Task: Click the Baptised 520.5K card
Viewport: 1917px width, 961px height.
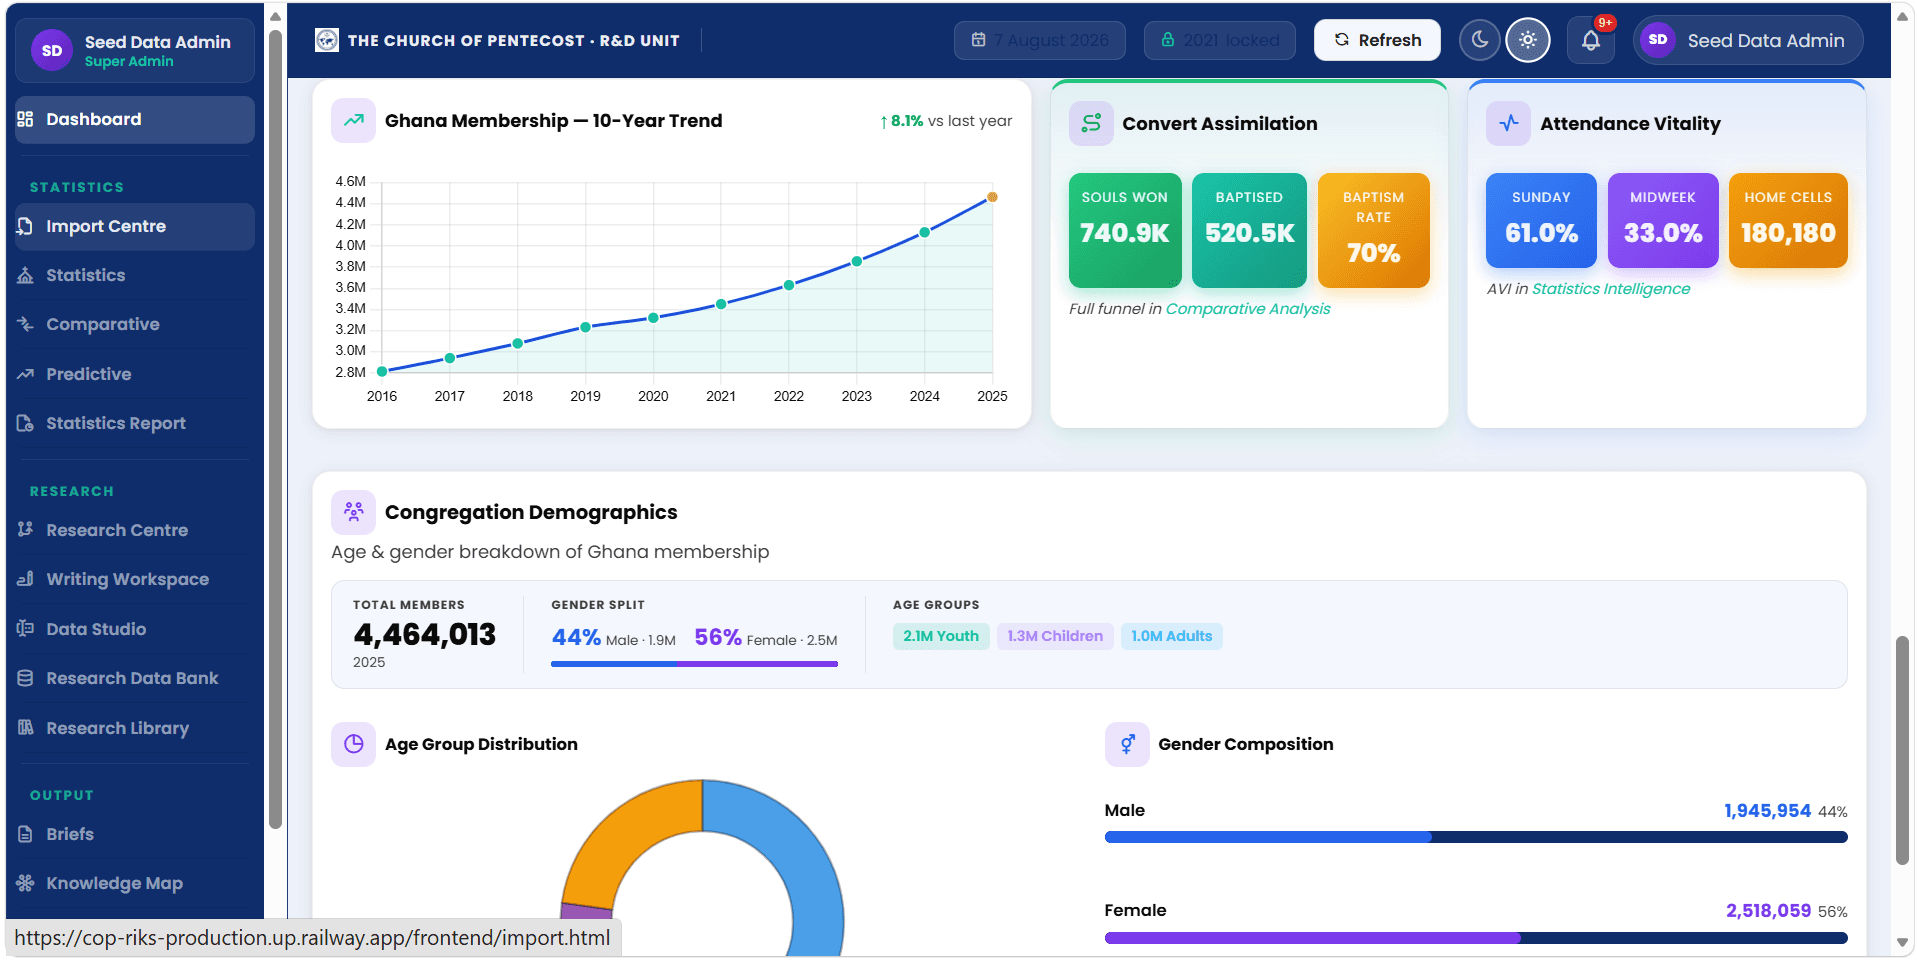Action: point(1249,230)
